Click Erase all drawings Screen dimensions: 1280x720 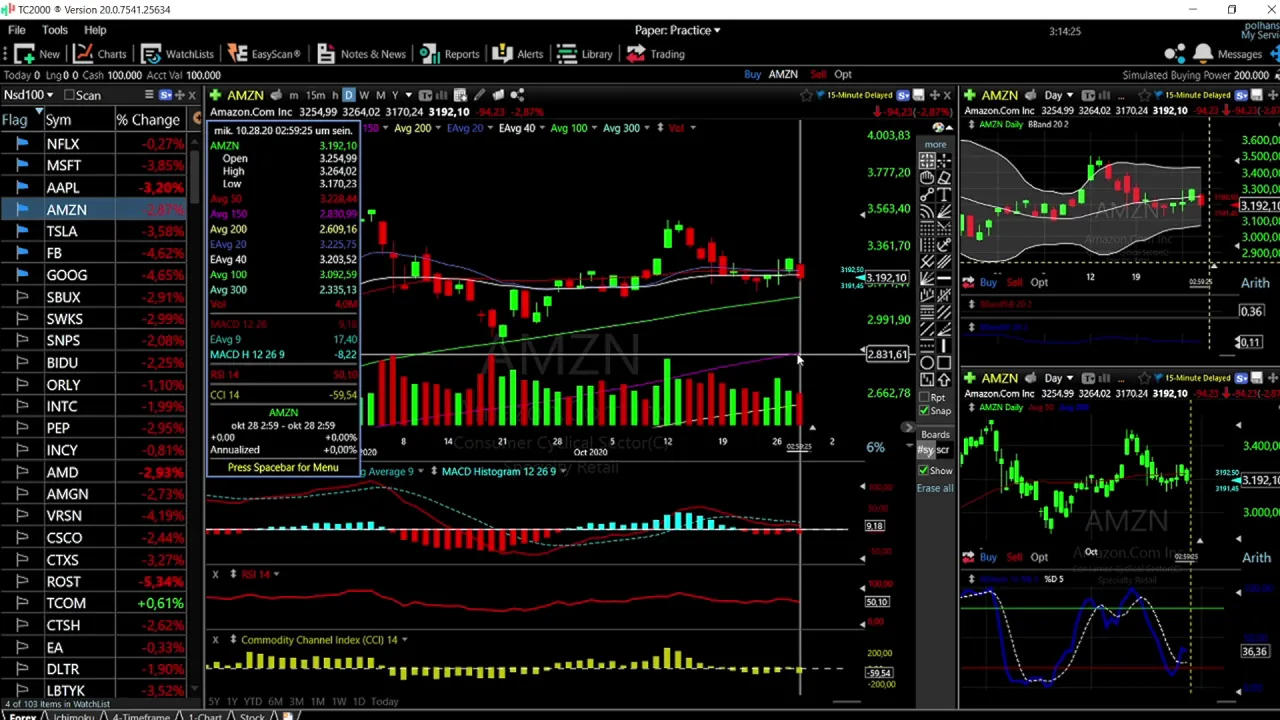(x=935, y=488)
